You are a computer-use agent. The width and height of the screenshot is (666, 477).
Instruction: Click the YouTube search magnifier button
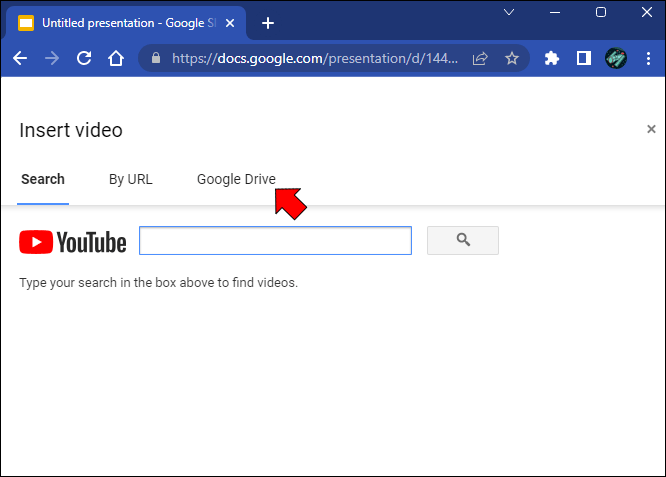(463, 240)
